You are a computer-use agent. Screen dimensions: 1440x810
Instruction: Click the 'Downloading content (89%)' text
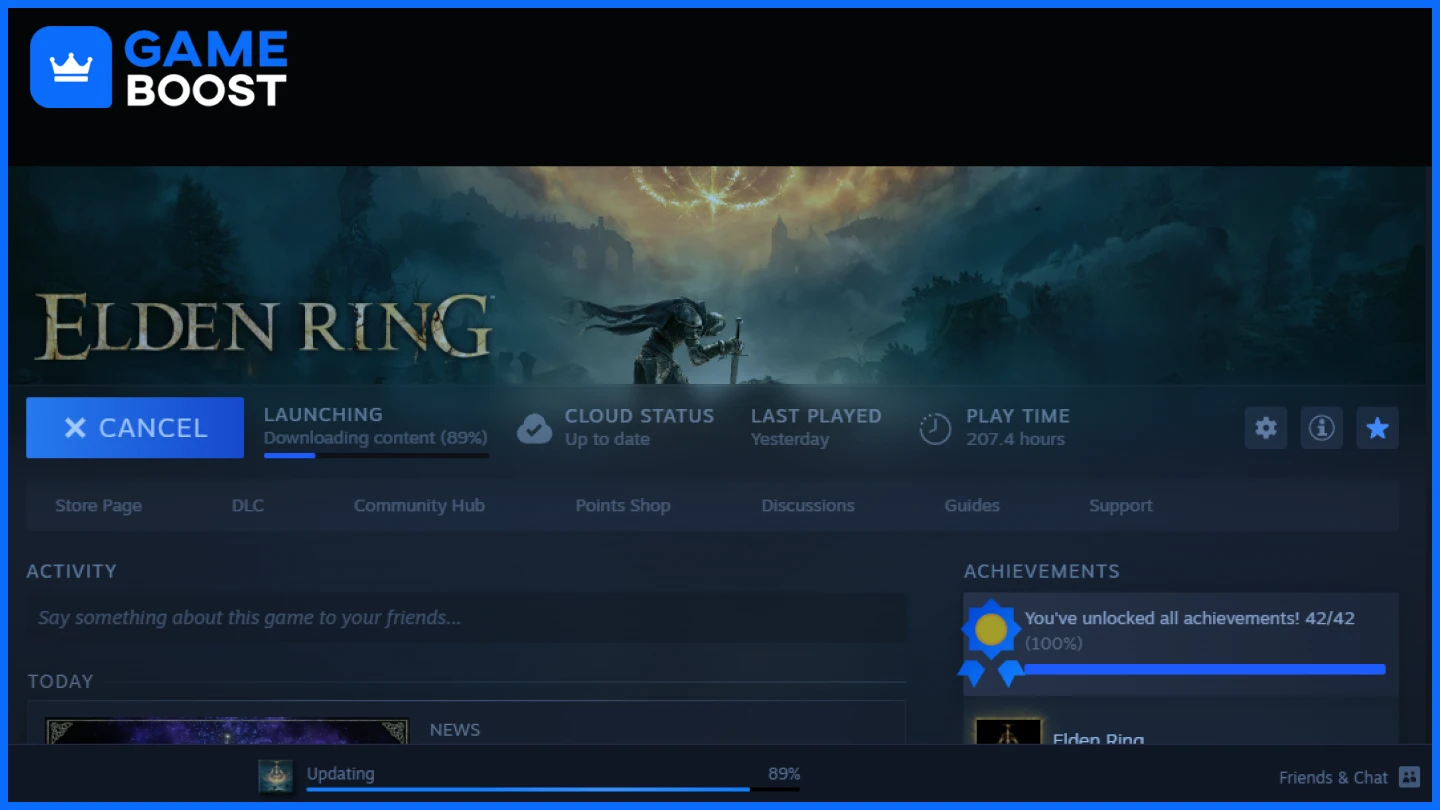375,438
